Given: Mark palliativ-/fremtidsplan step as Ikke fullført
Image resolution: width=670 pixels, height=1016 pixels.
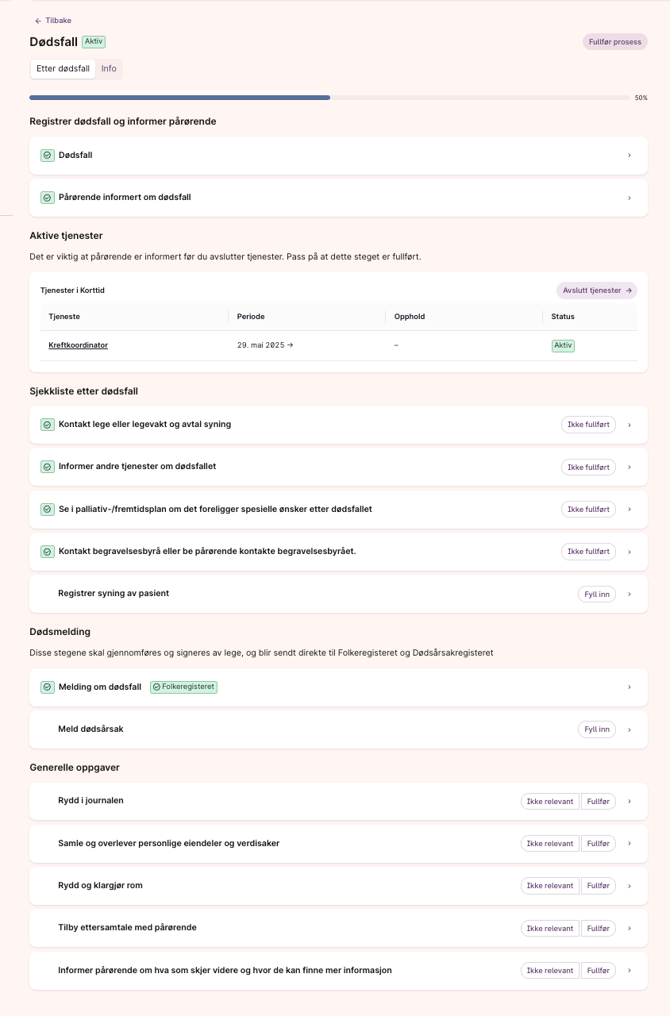Looking at the screenshot, I should coord(588,509).
